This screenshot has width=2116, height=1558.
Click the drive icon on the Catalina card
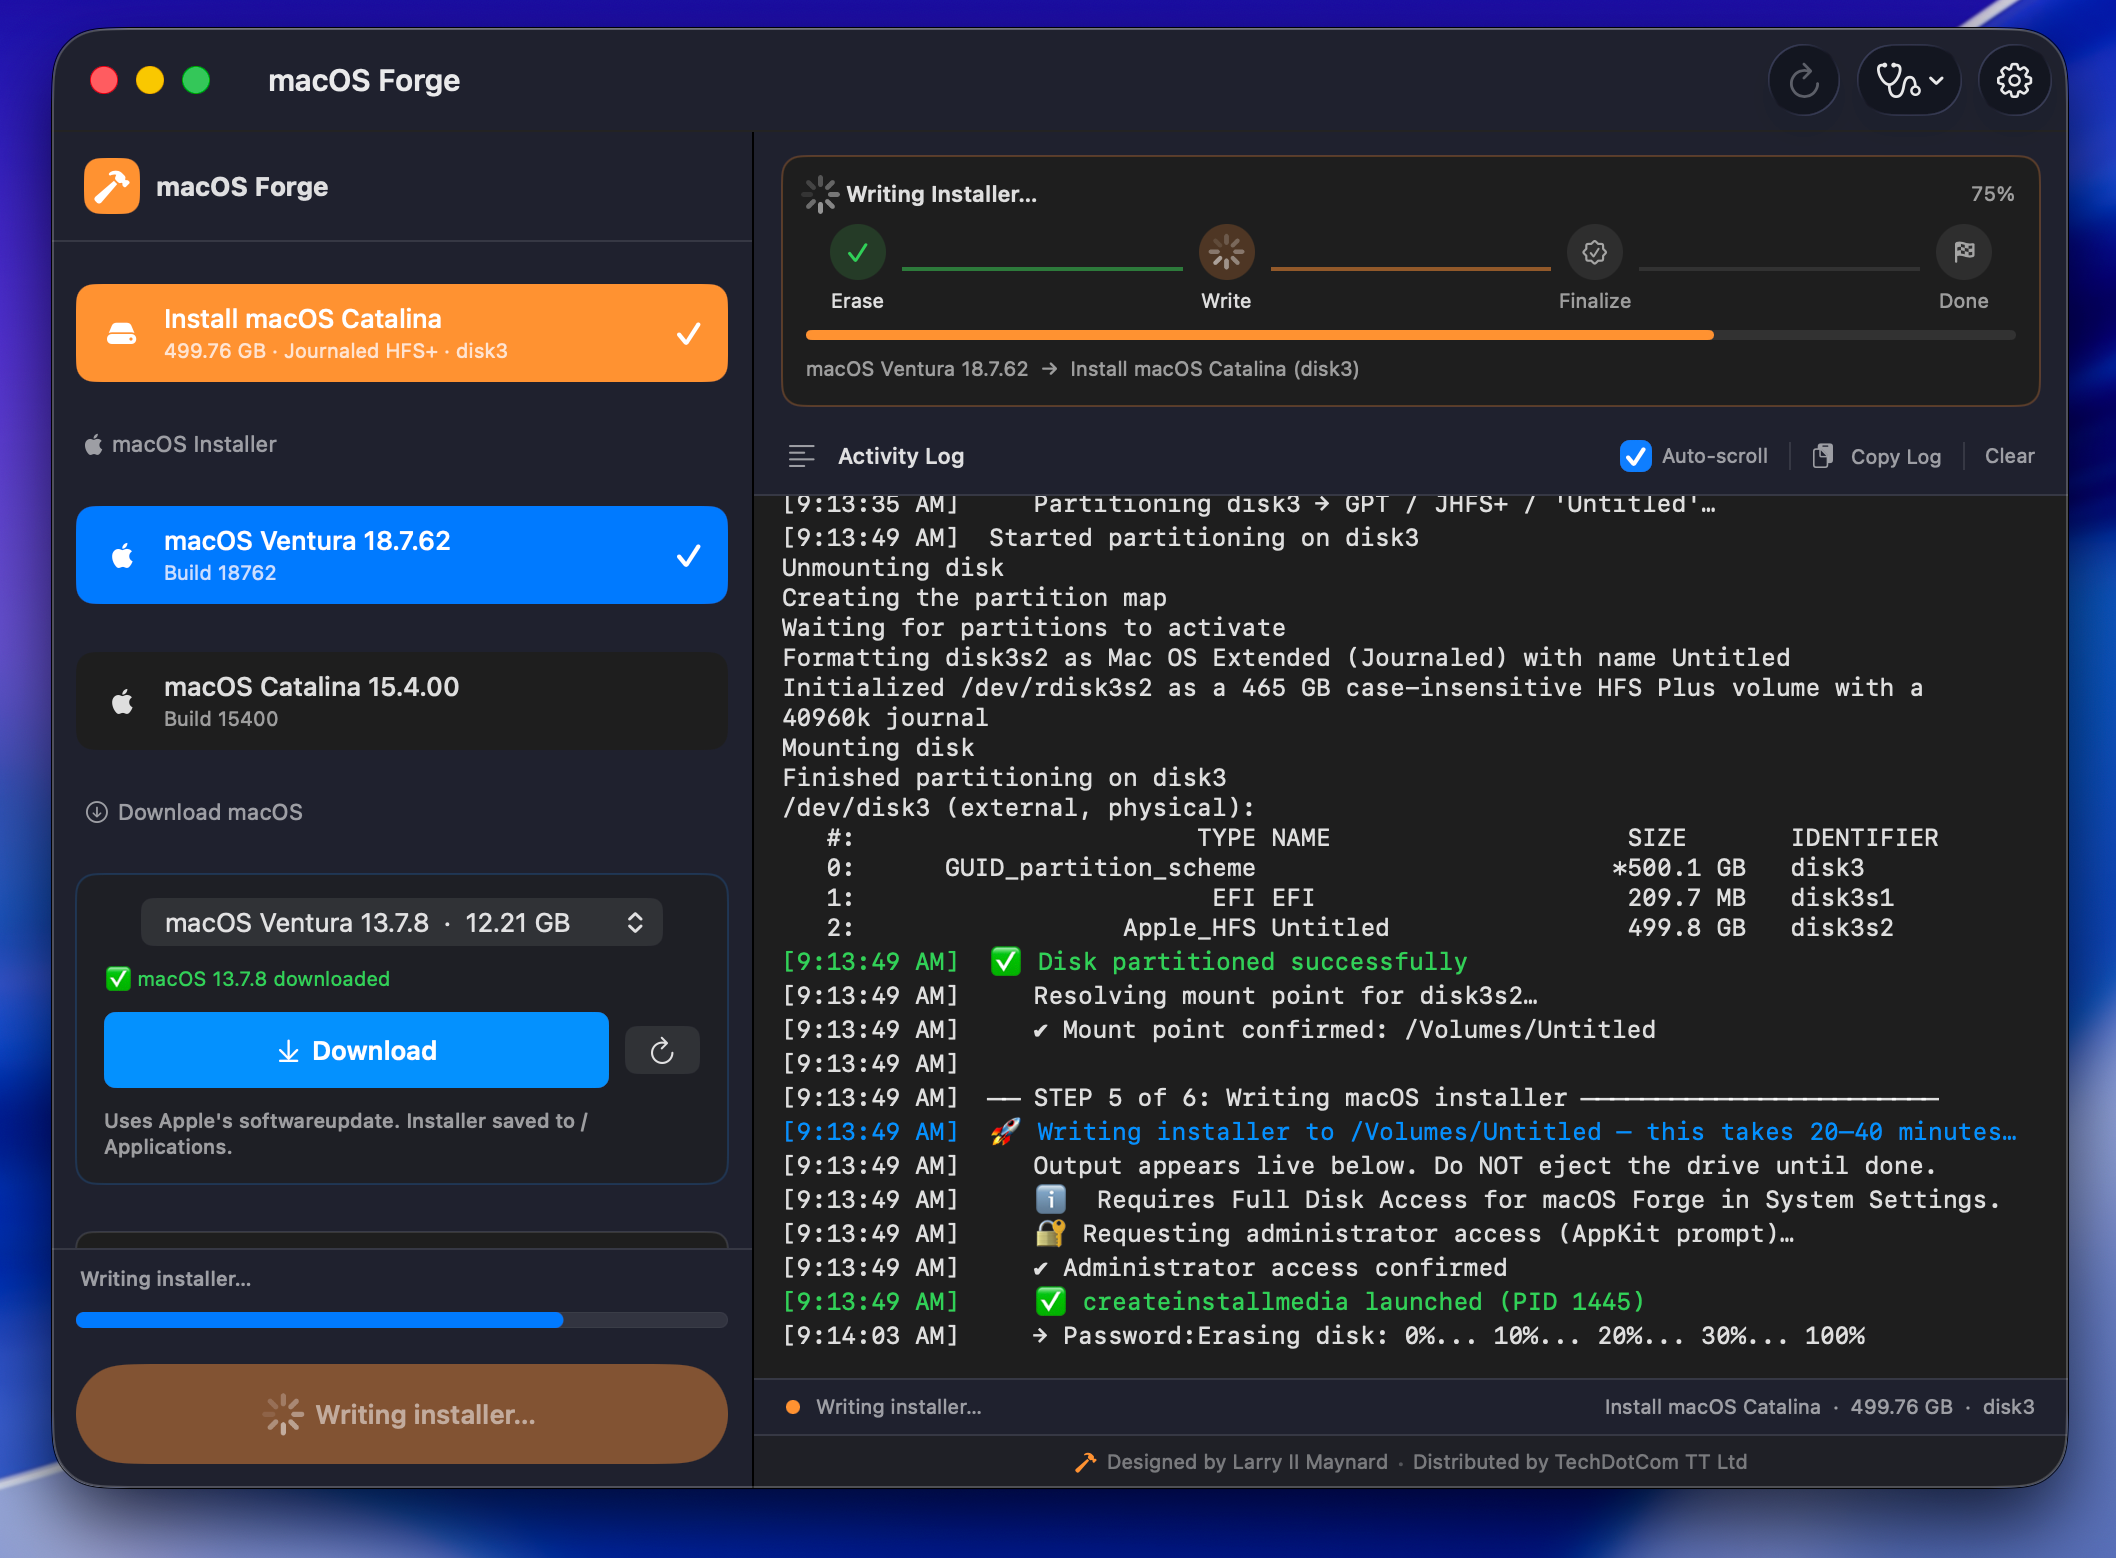[x=122, y=334]
